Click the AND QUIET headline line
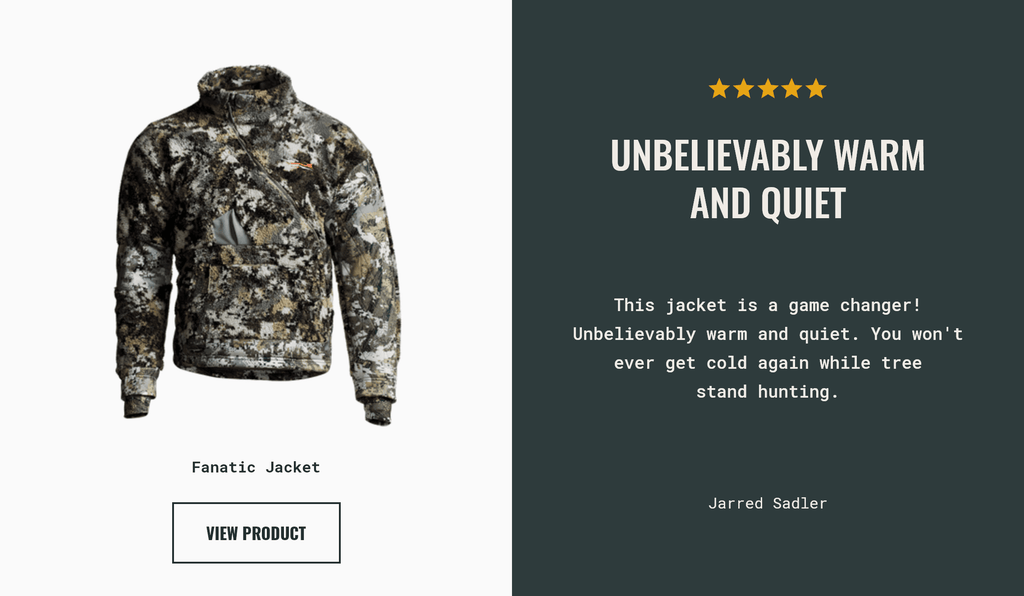Image resolution: width=1024 pixels, height=596 pixels. point(767,204)
